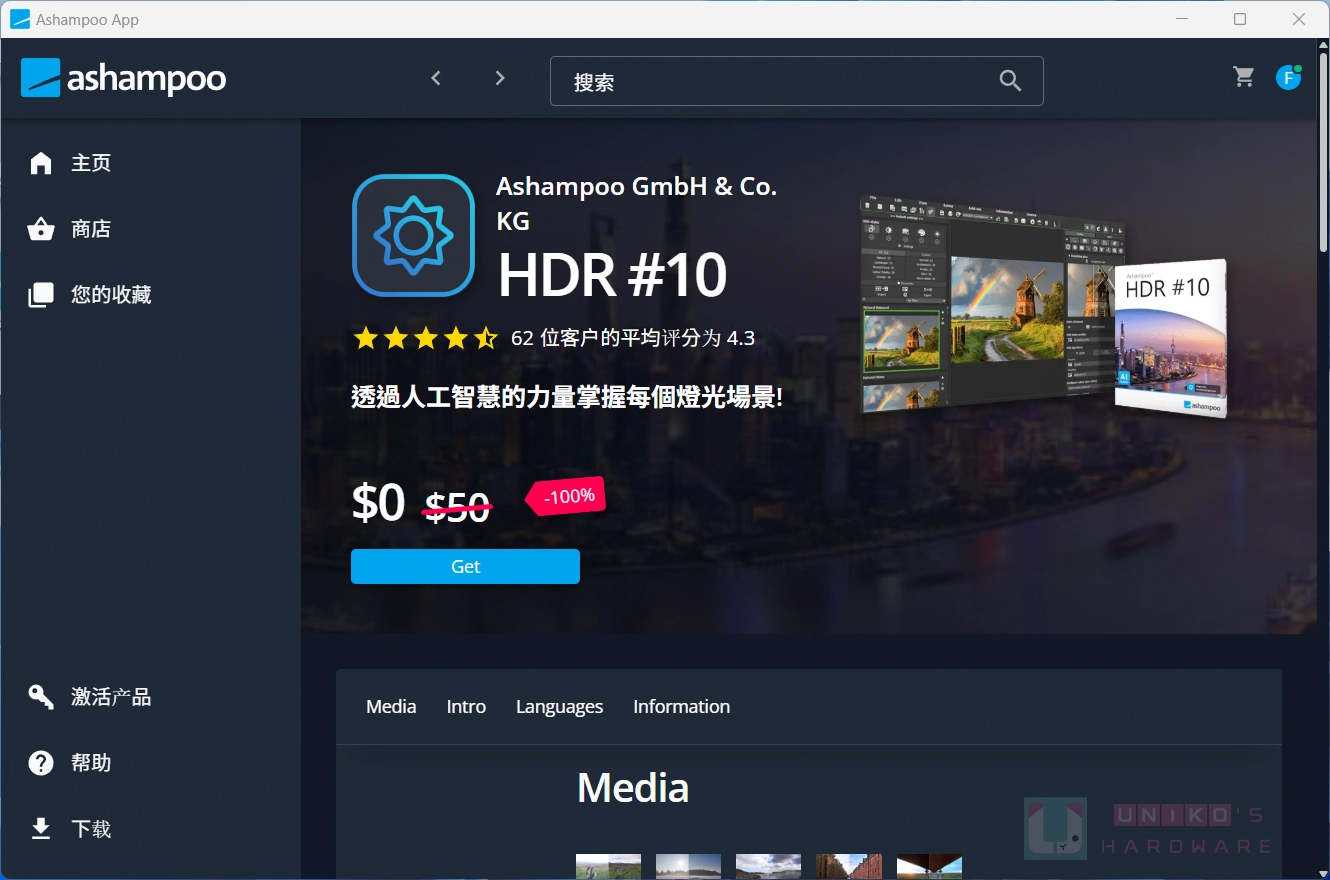
Task: Click the Home (主页) house icon
Action: [41, 163]
